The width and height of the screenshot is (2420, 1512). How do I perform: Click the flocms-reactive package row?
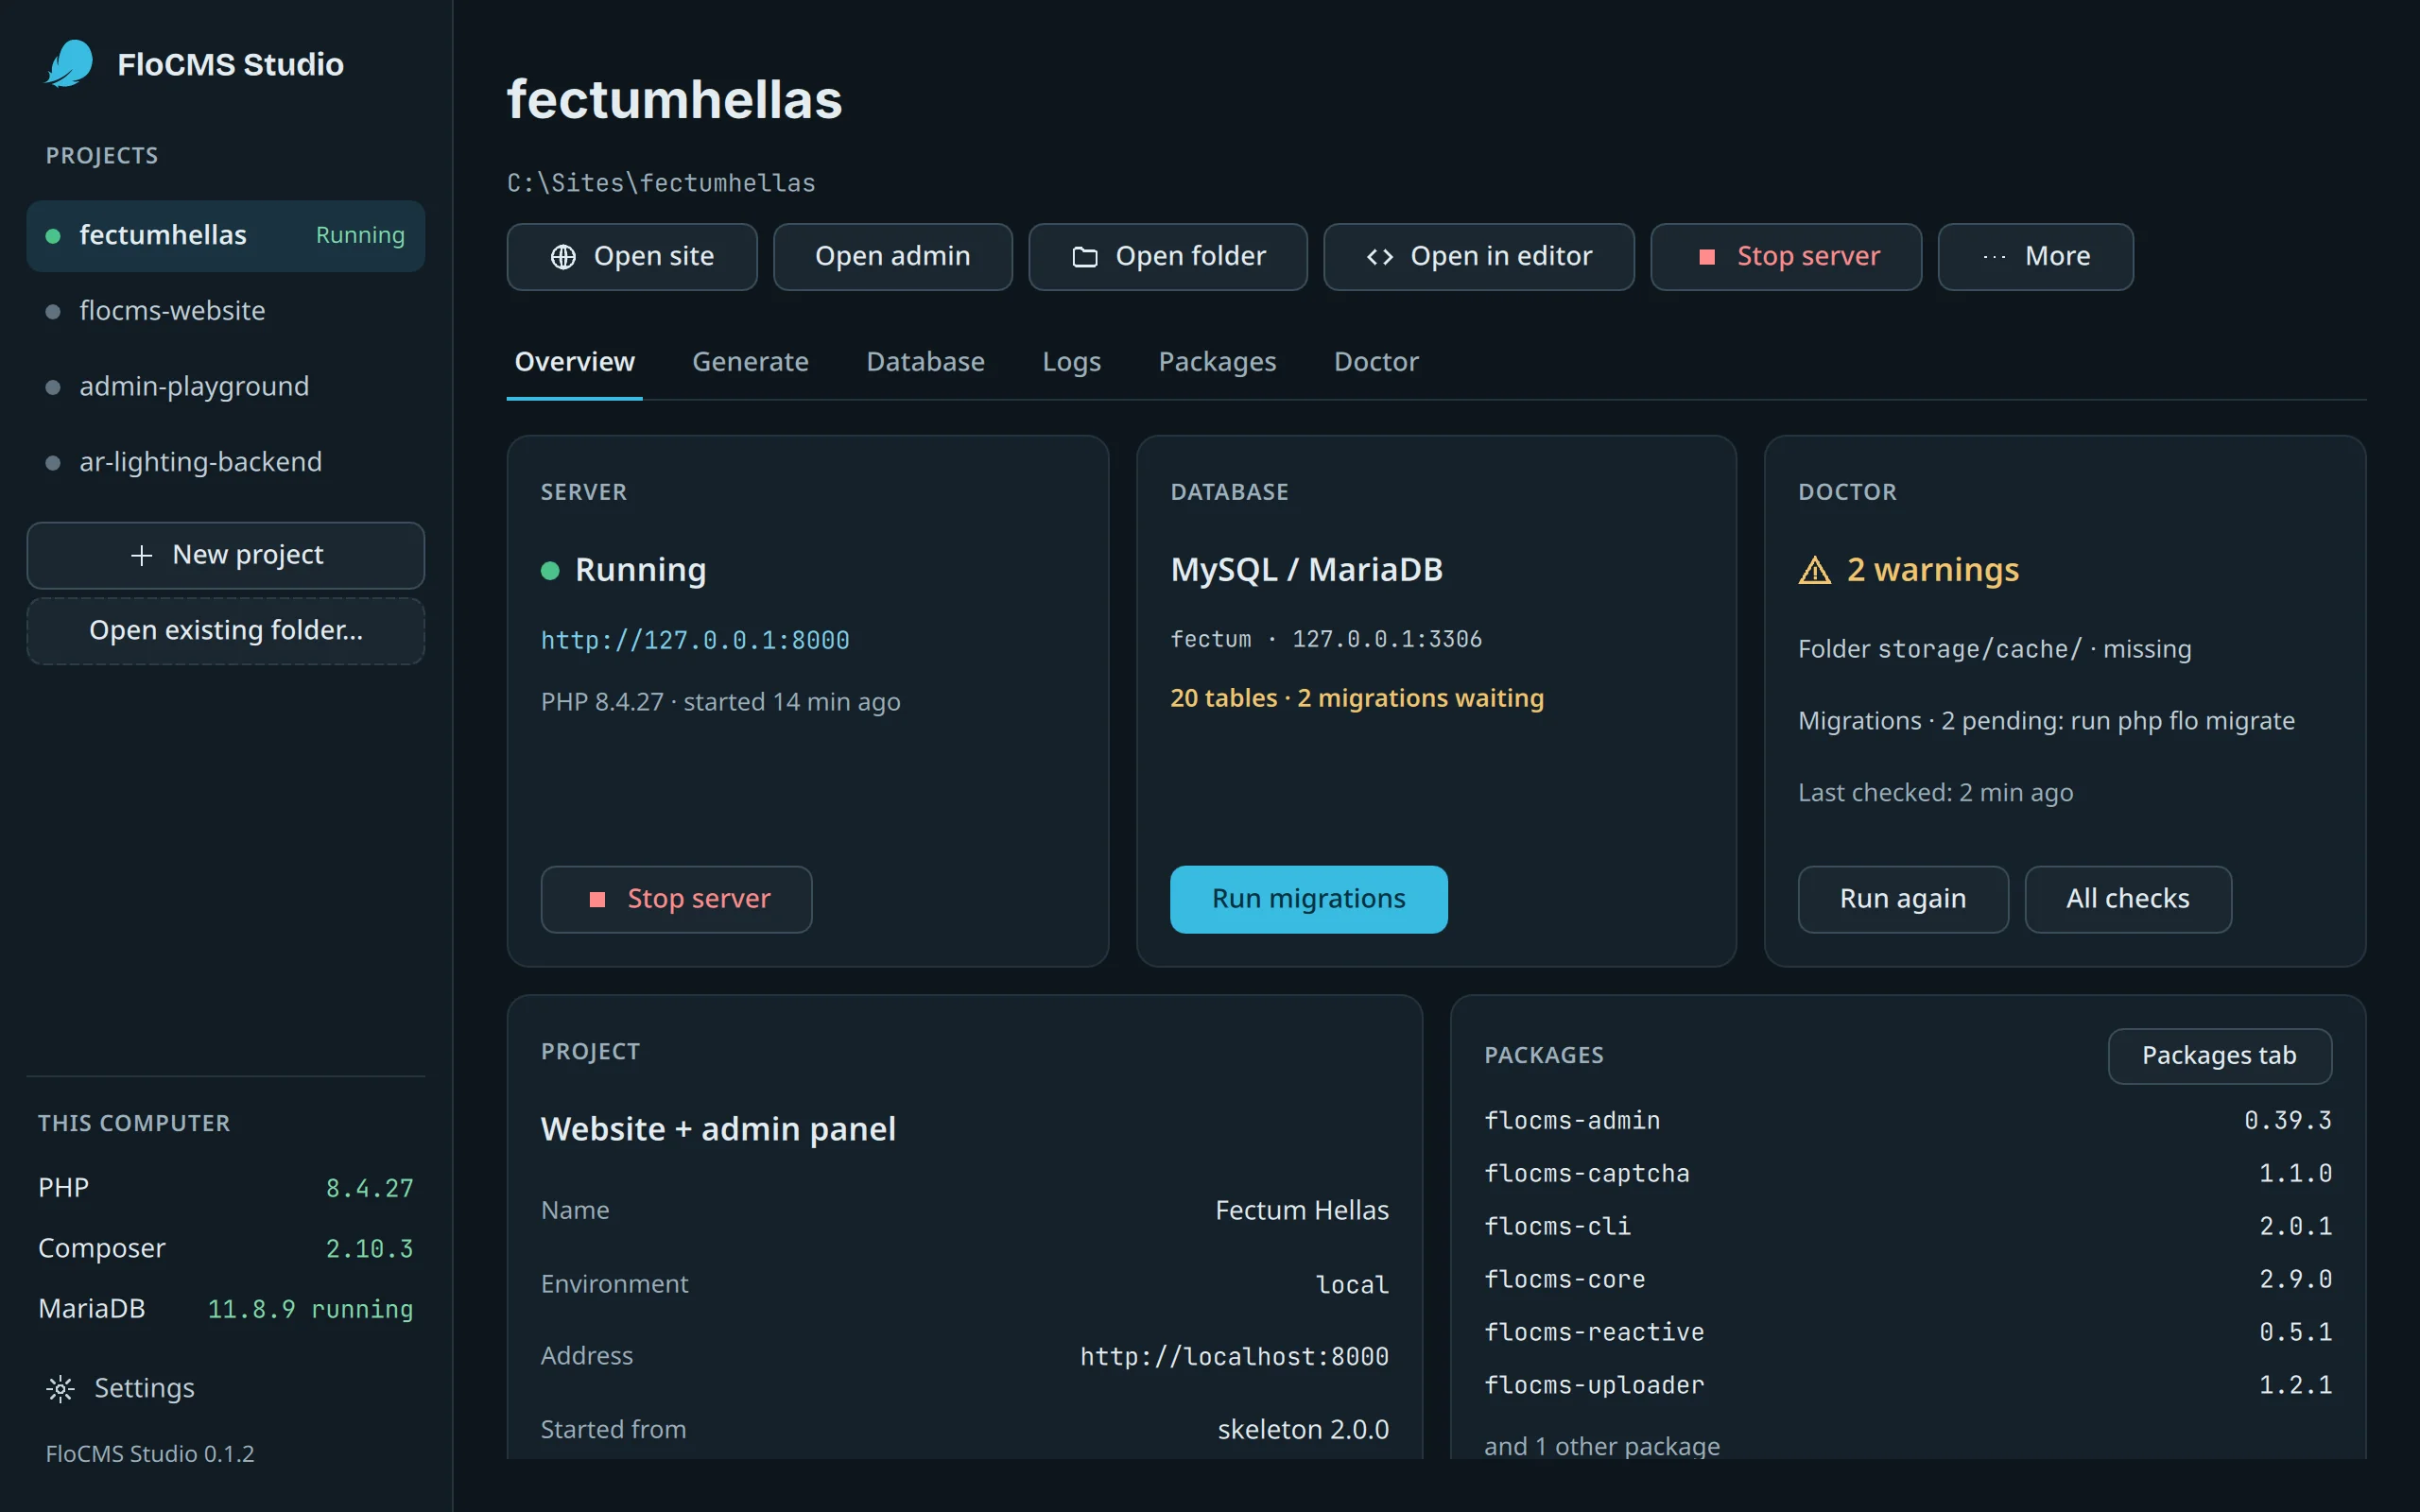[1908, 1333]
